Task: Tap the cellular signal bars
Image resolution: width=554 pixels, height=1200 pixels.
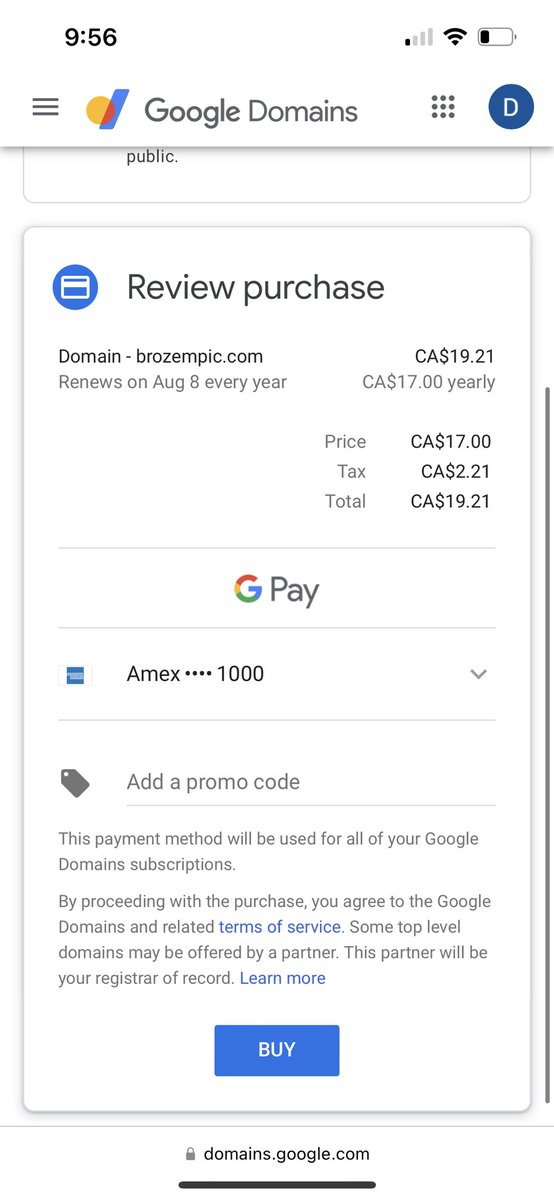Action: tap(419, 38)
